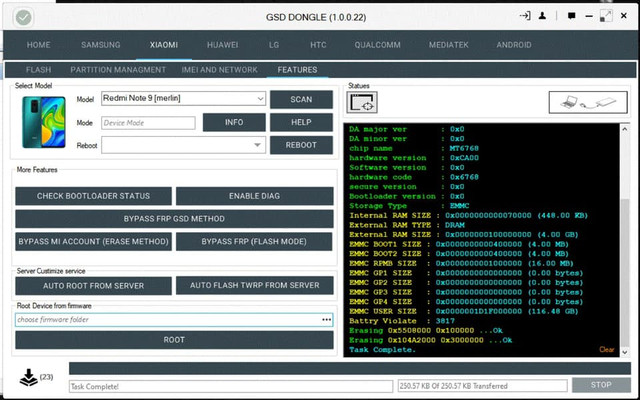Browse firmware folder using the ellipsis button
Viewport: 640px width, 400px height.
click(x=326, y=320)
